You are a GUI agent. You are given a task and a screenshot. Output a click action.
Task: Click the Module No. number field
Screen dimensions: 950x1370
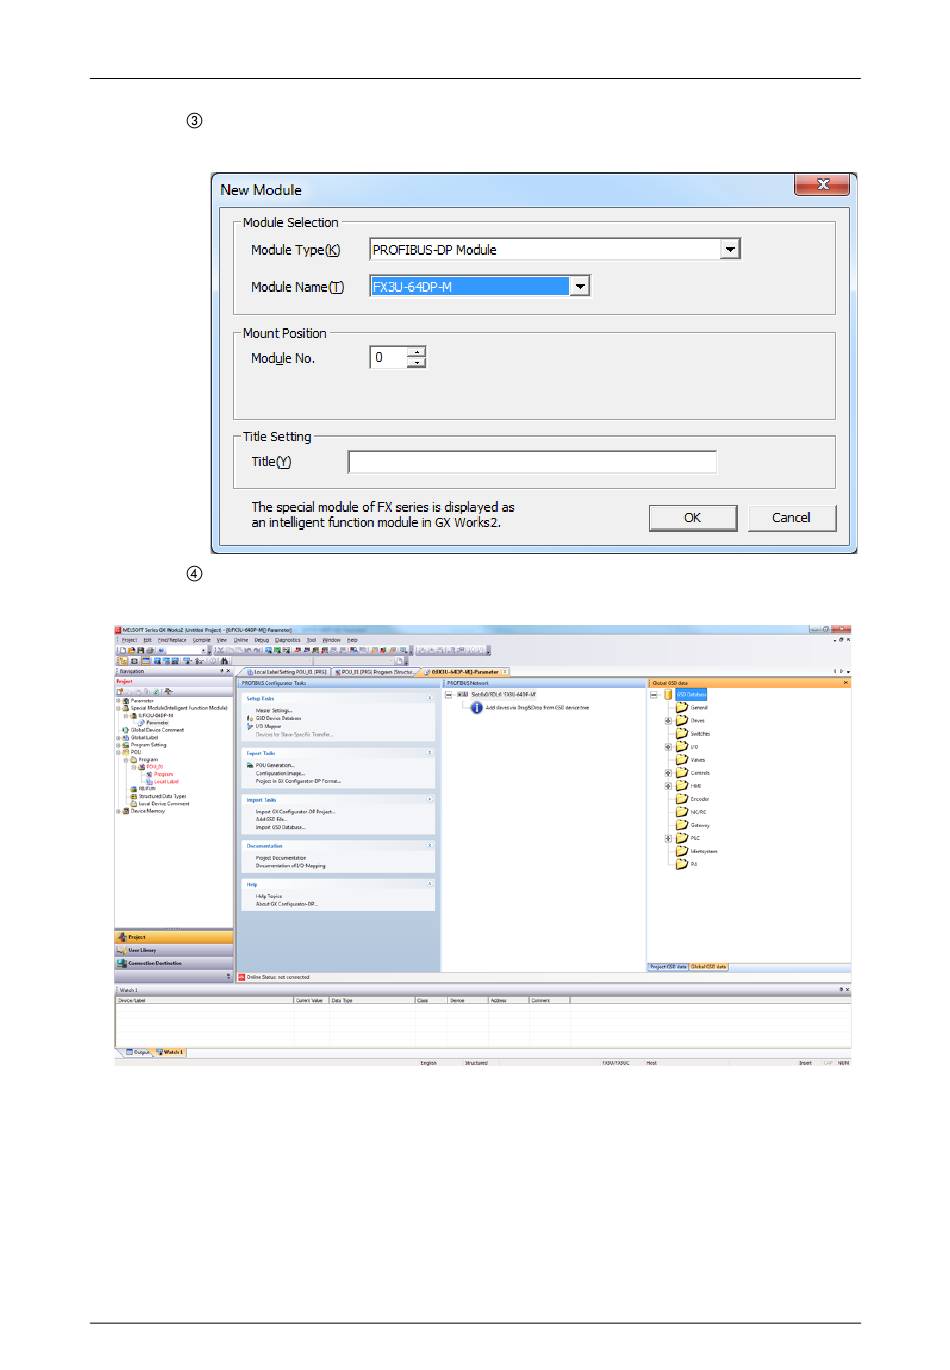tap(389, 357)
